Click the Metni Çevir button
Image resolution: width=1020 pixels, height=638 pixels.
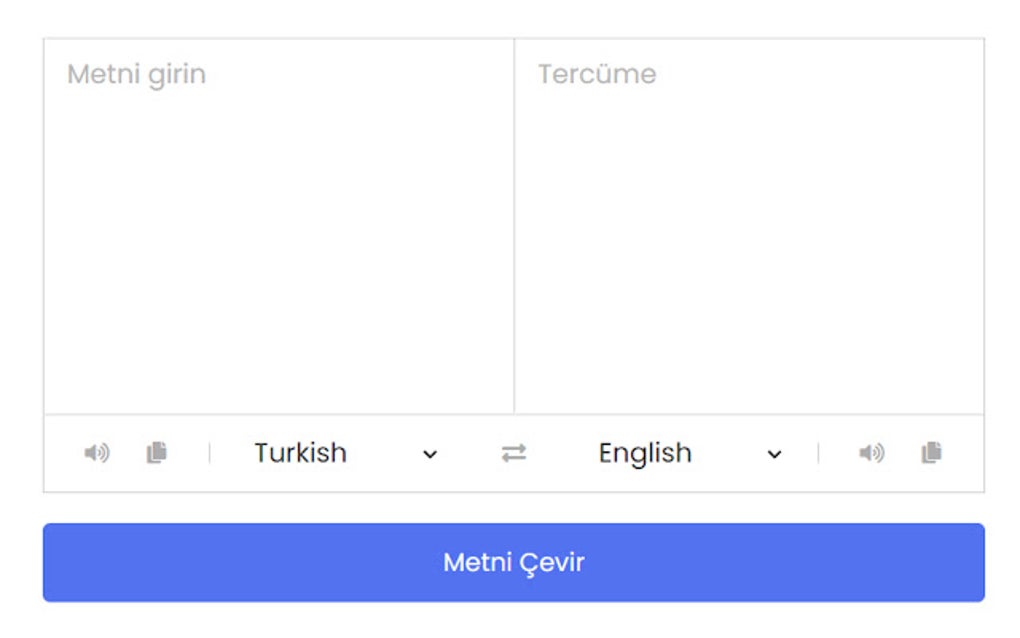514,562
